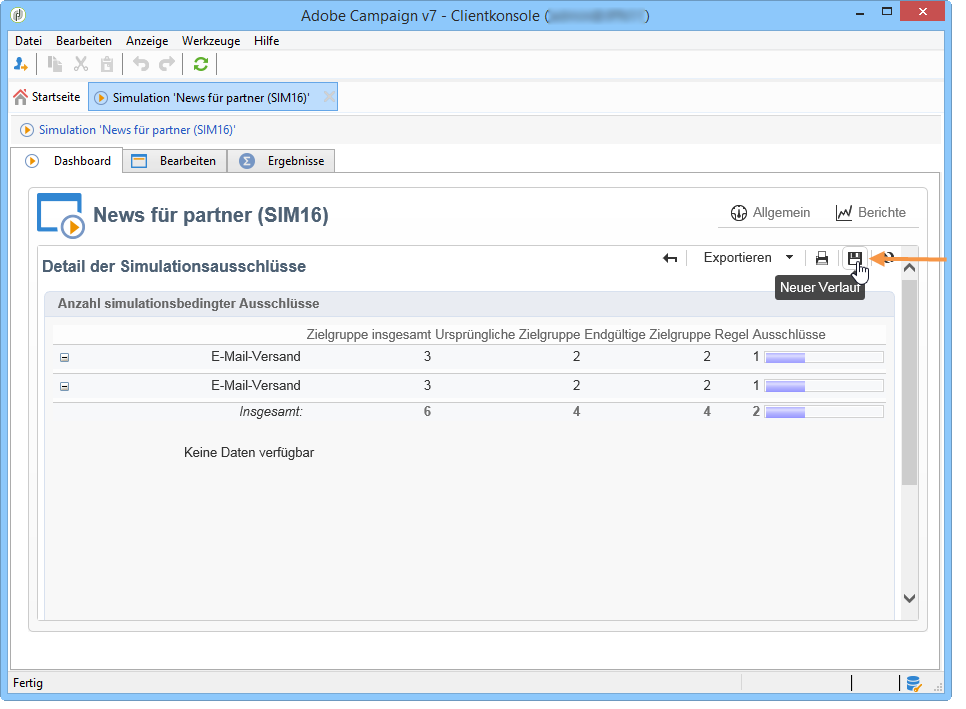Click the cut scissors icon
This screenshot has width=966, height=709.
click(81, 64)
